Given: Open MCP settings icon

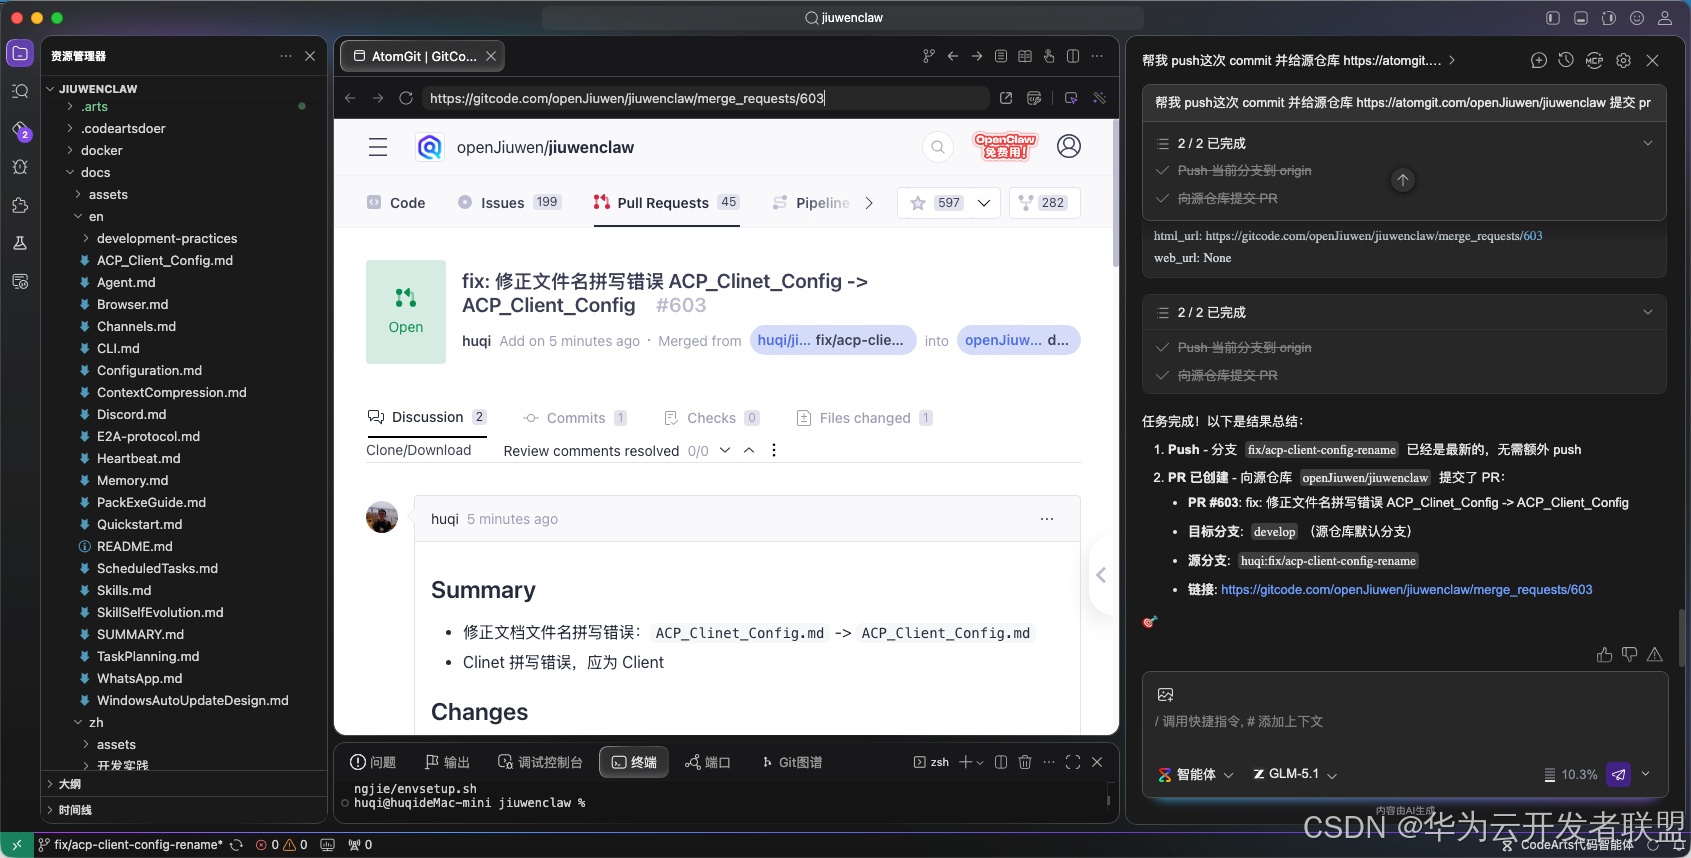Looking at the screenshot, I should [1595, 61].
